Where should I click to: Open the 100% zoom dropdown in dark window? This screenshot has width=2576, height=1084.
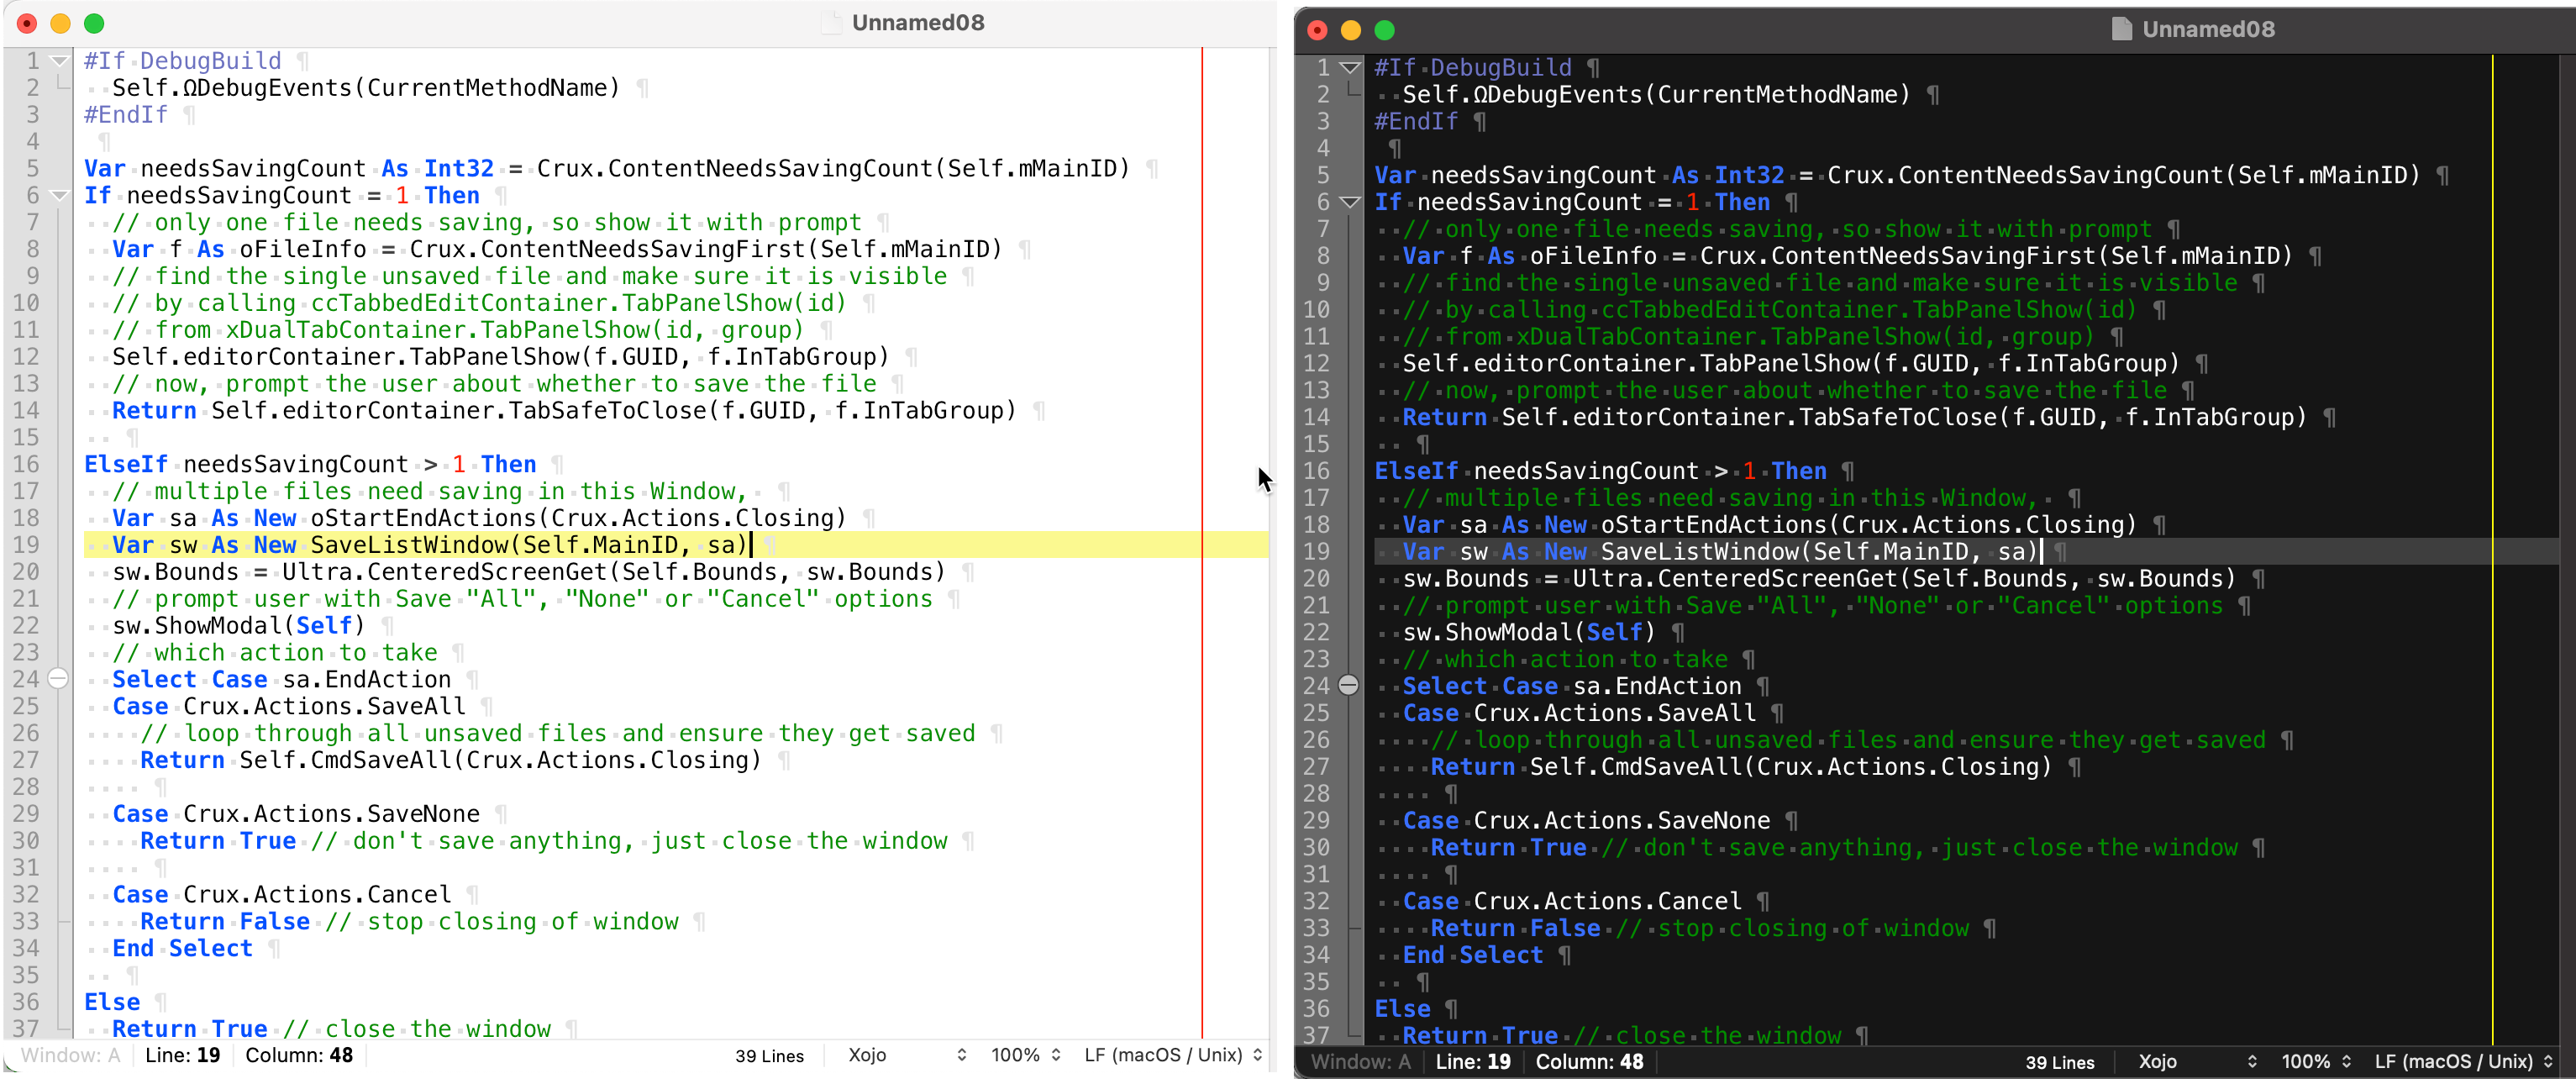pos(2316,1062)
